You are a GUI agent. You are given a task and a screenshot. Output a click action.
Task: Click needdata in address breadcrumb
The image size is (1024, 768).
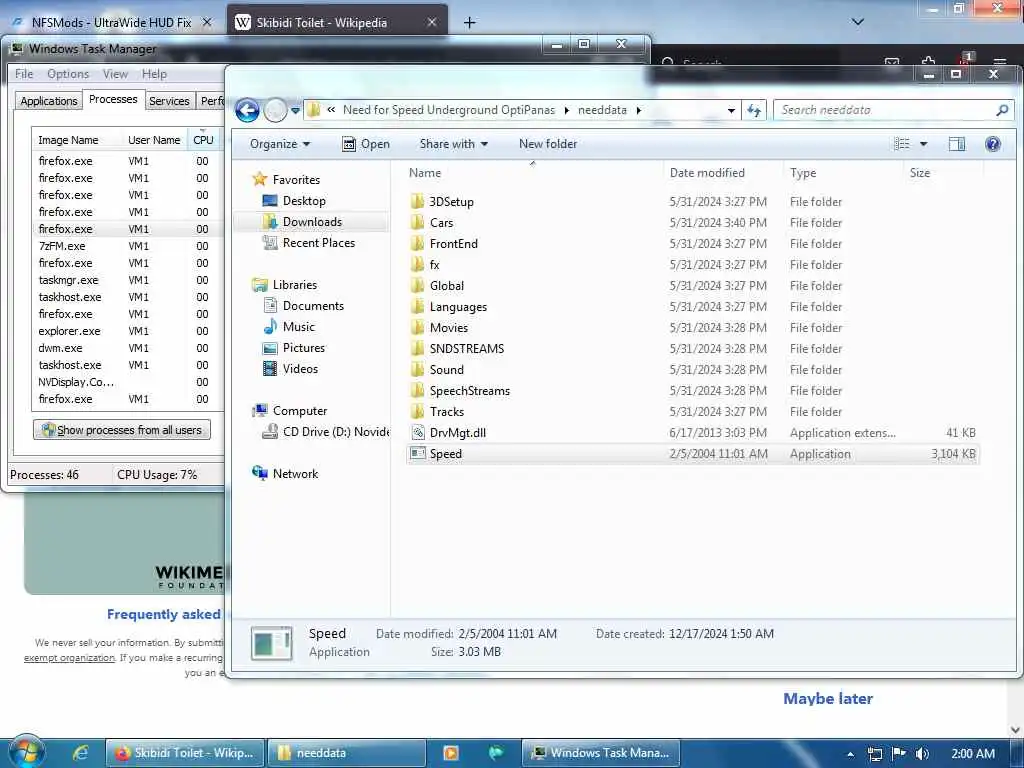tap(602, 110)
